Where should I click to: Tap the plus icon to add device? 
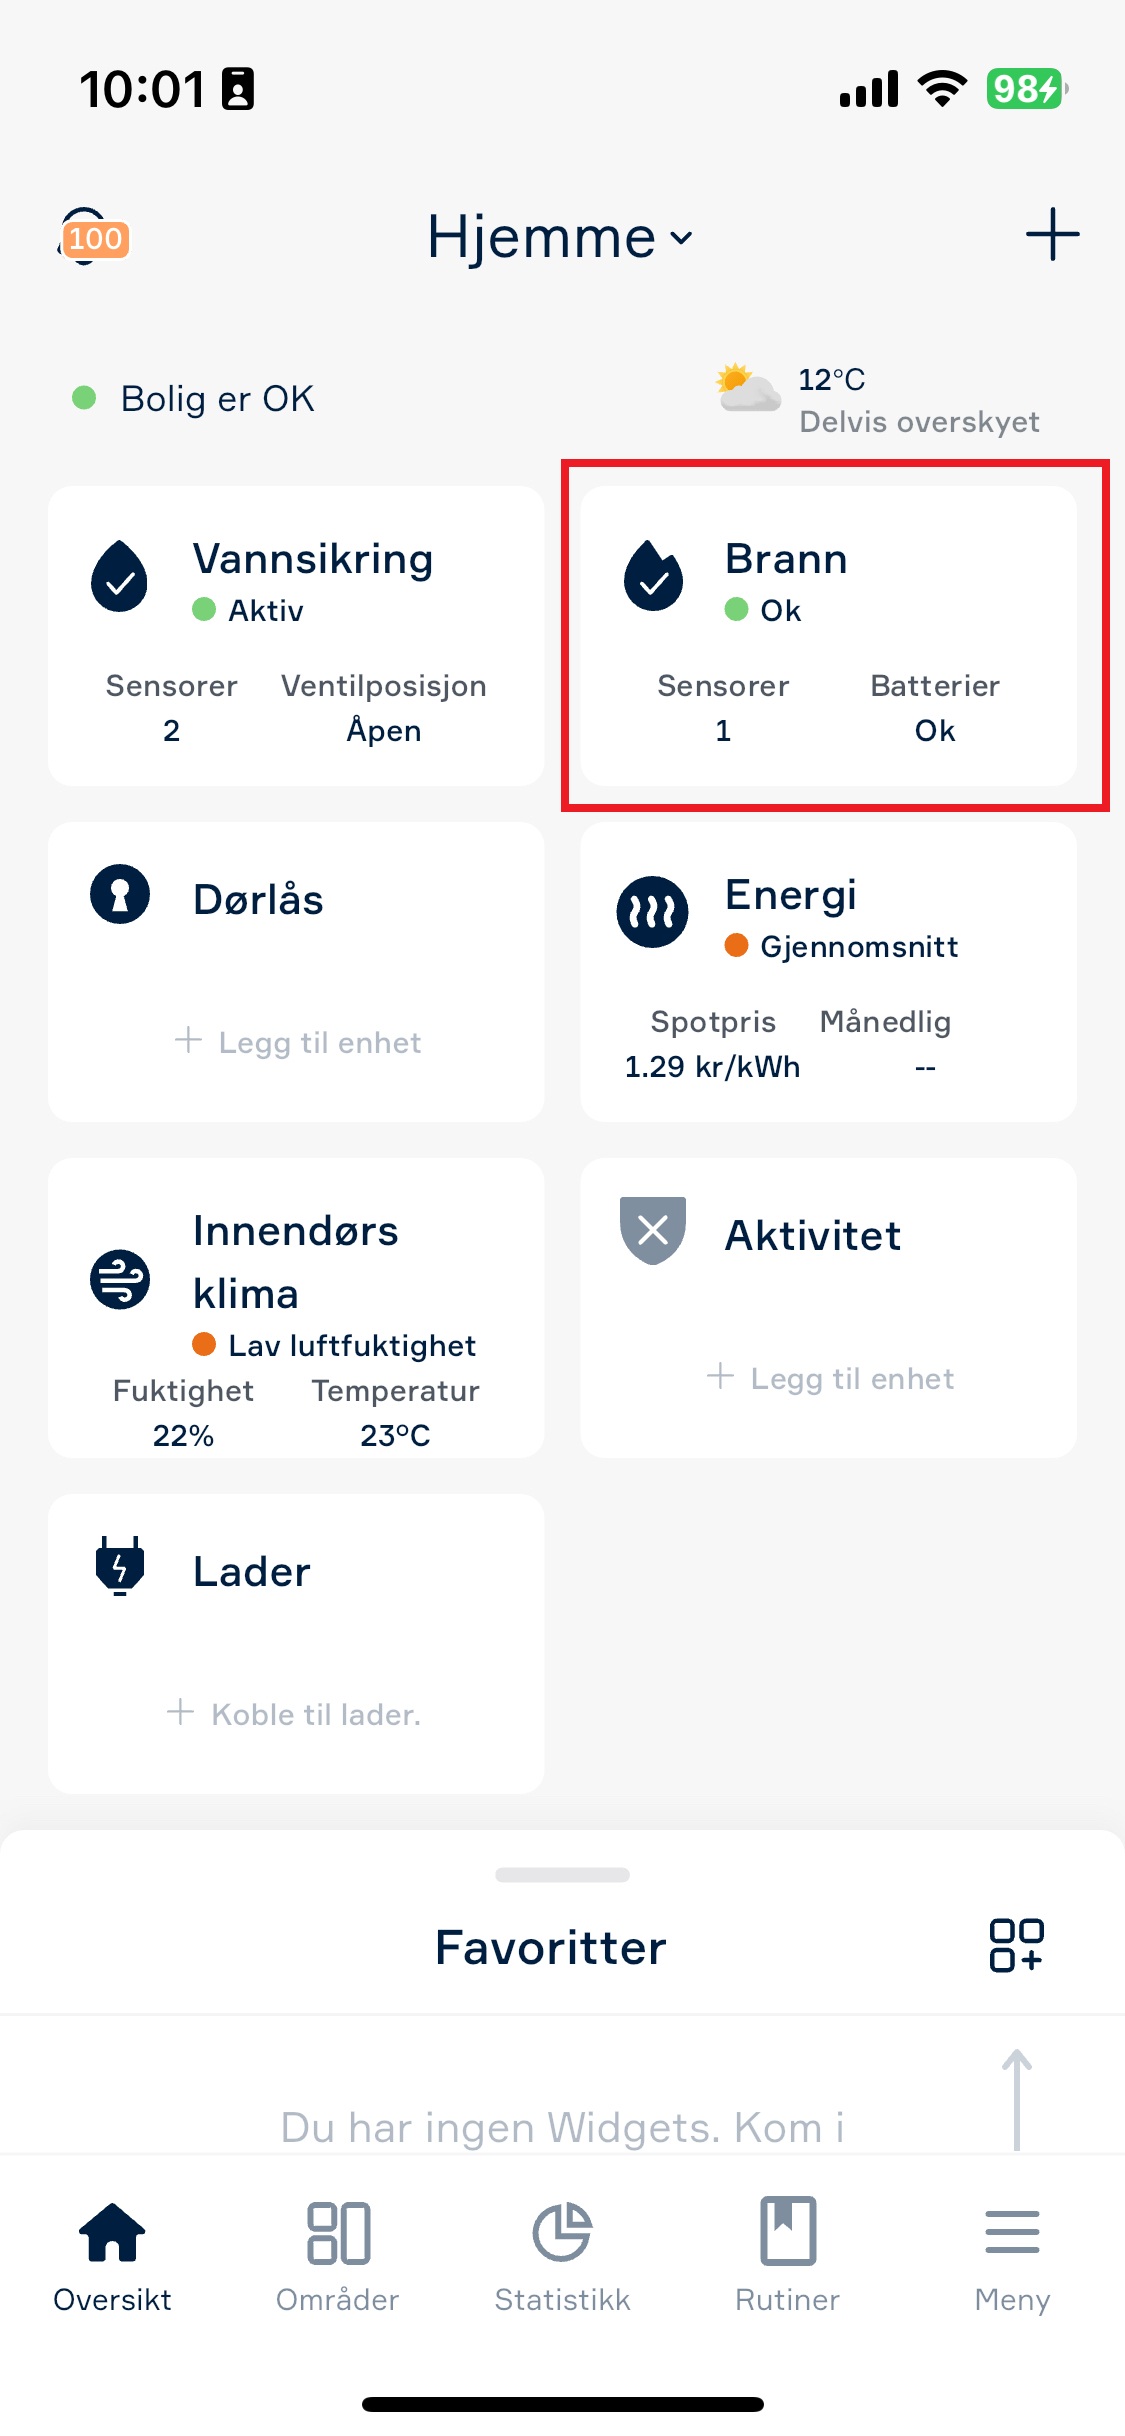click(1052, 235)
